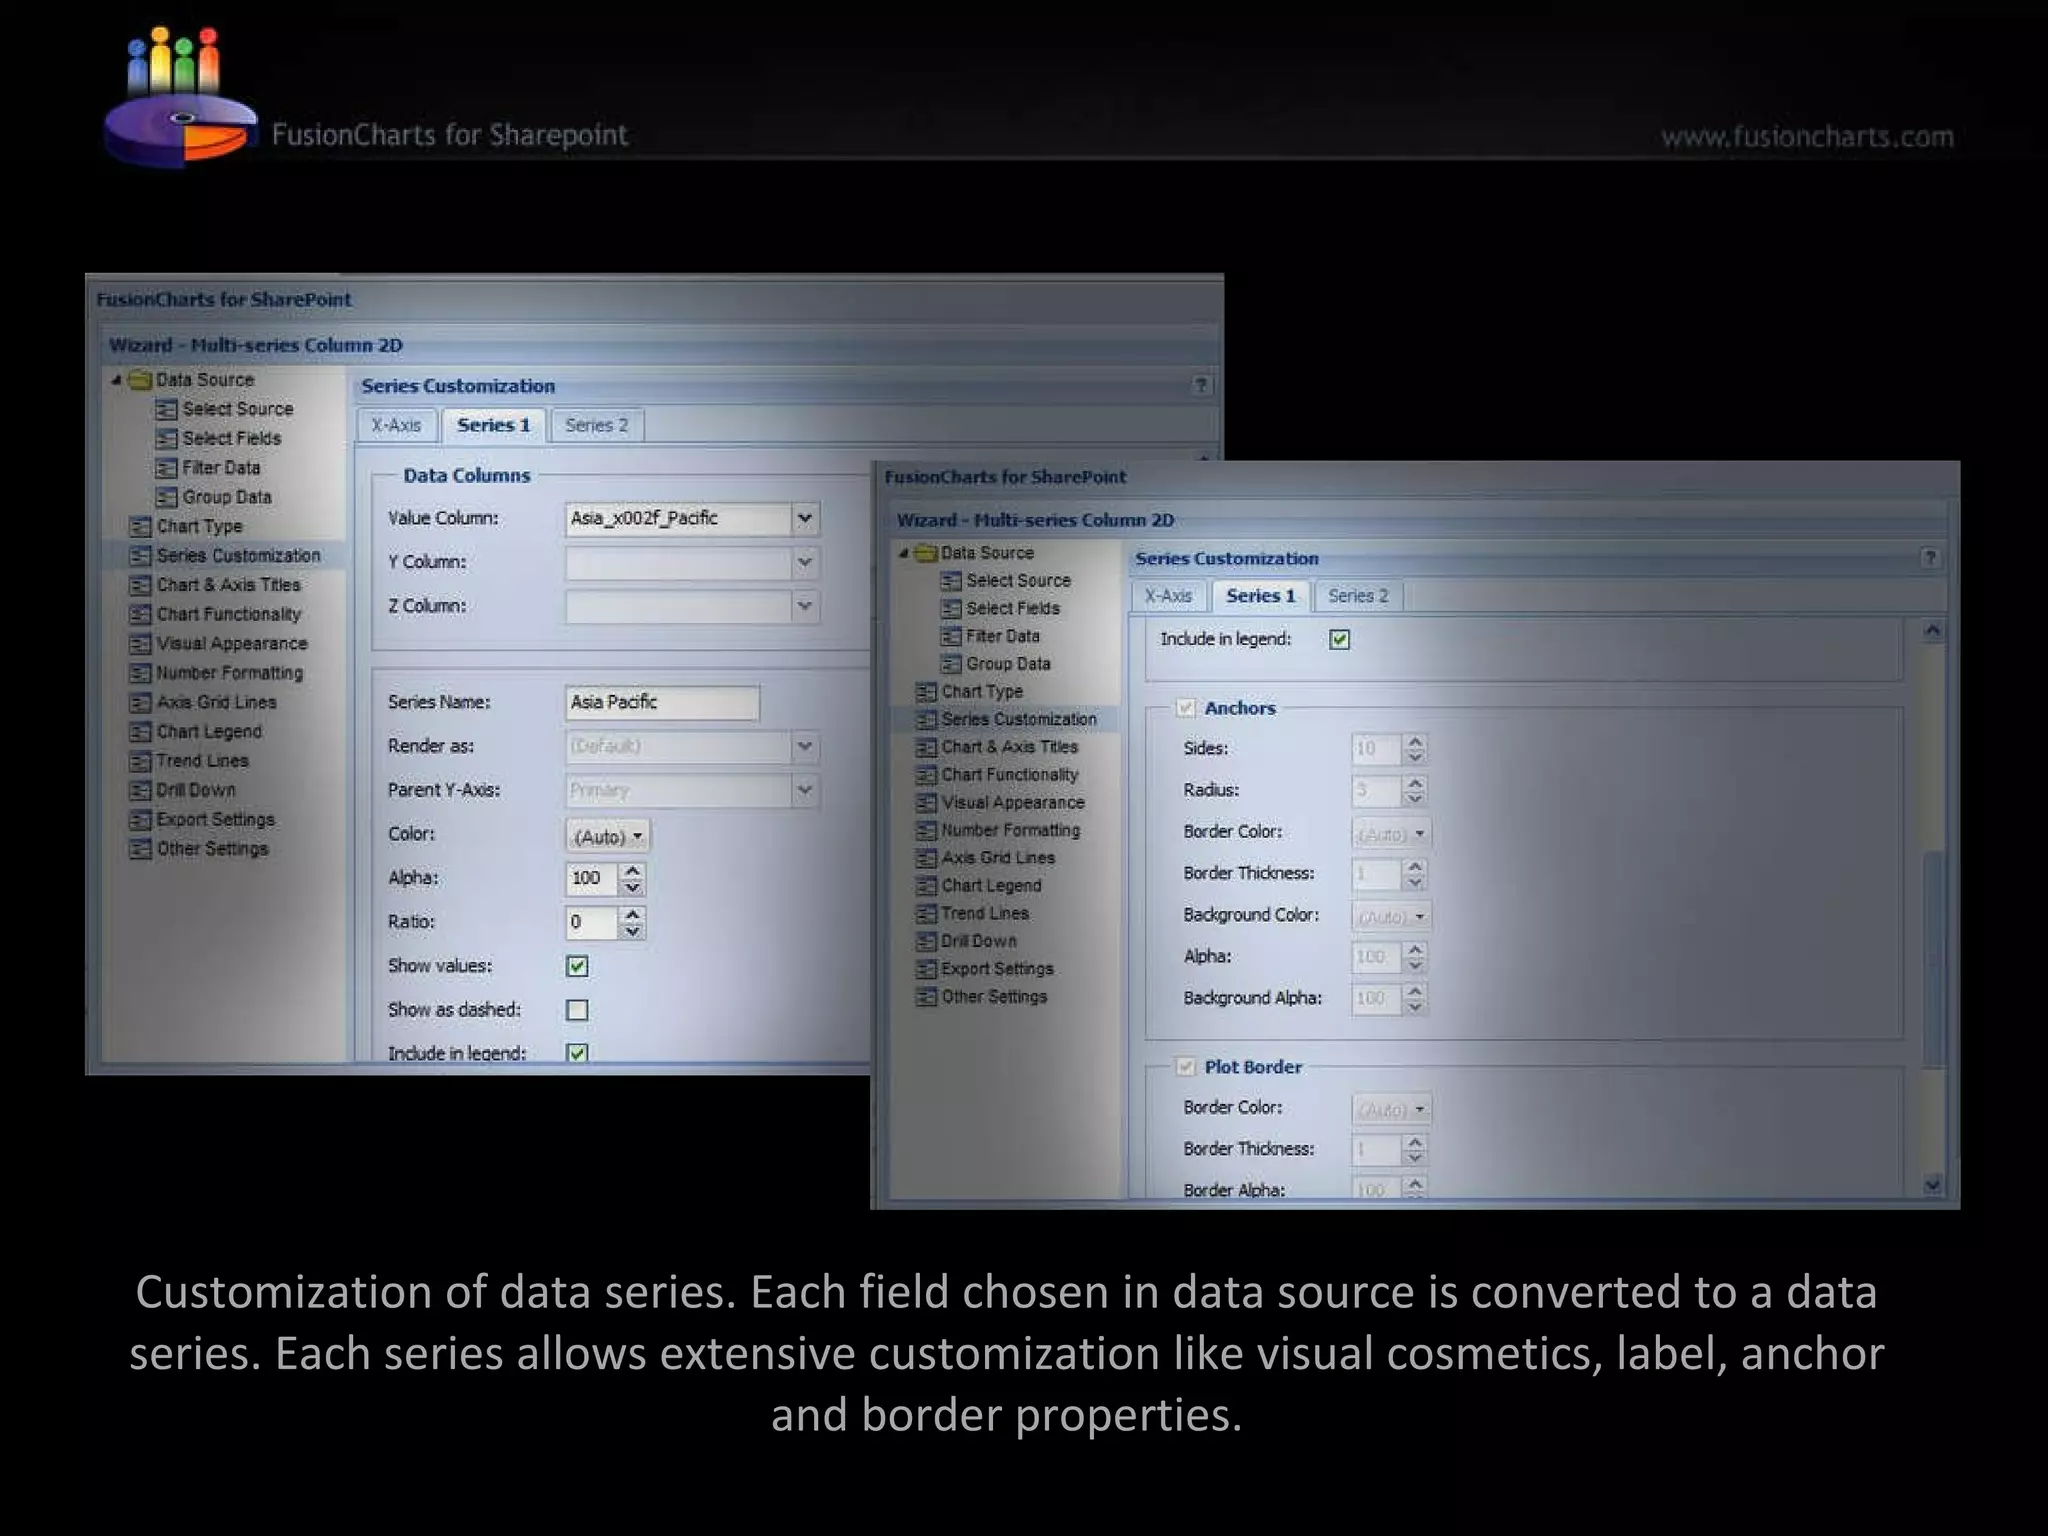Viewport: 2048px width, 1536px height.
Task: Toggle Include in legend checkbox in left window
Action: point(577,1052)
